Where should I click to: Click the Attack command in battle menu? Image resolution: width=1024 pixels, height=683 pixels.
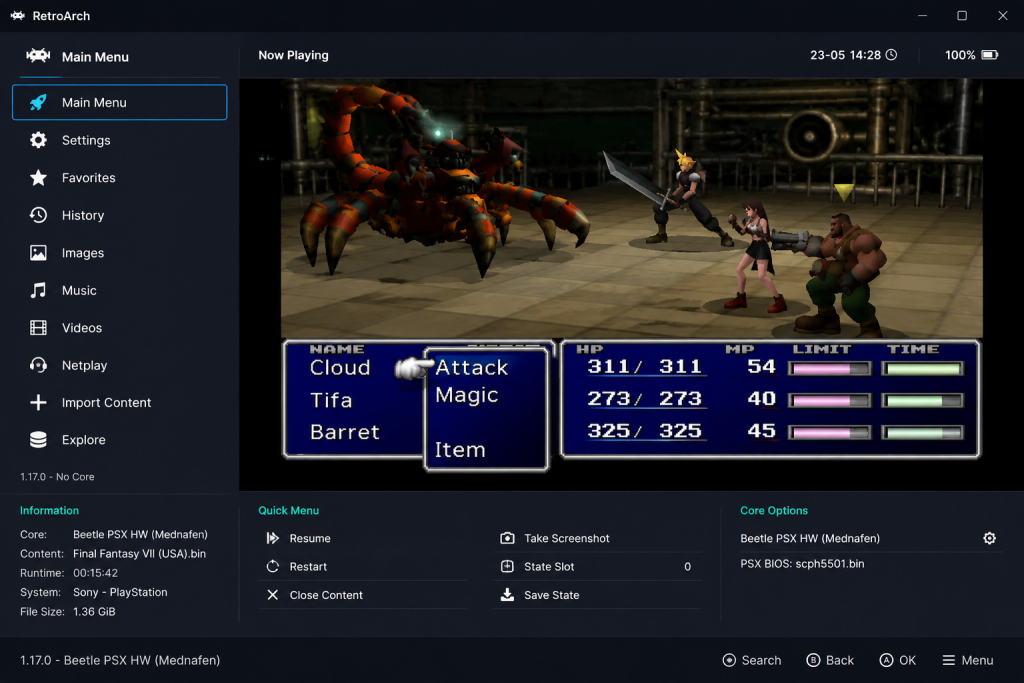[x=472, y=368]
